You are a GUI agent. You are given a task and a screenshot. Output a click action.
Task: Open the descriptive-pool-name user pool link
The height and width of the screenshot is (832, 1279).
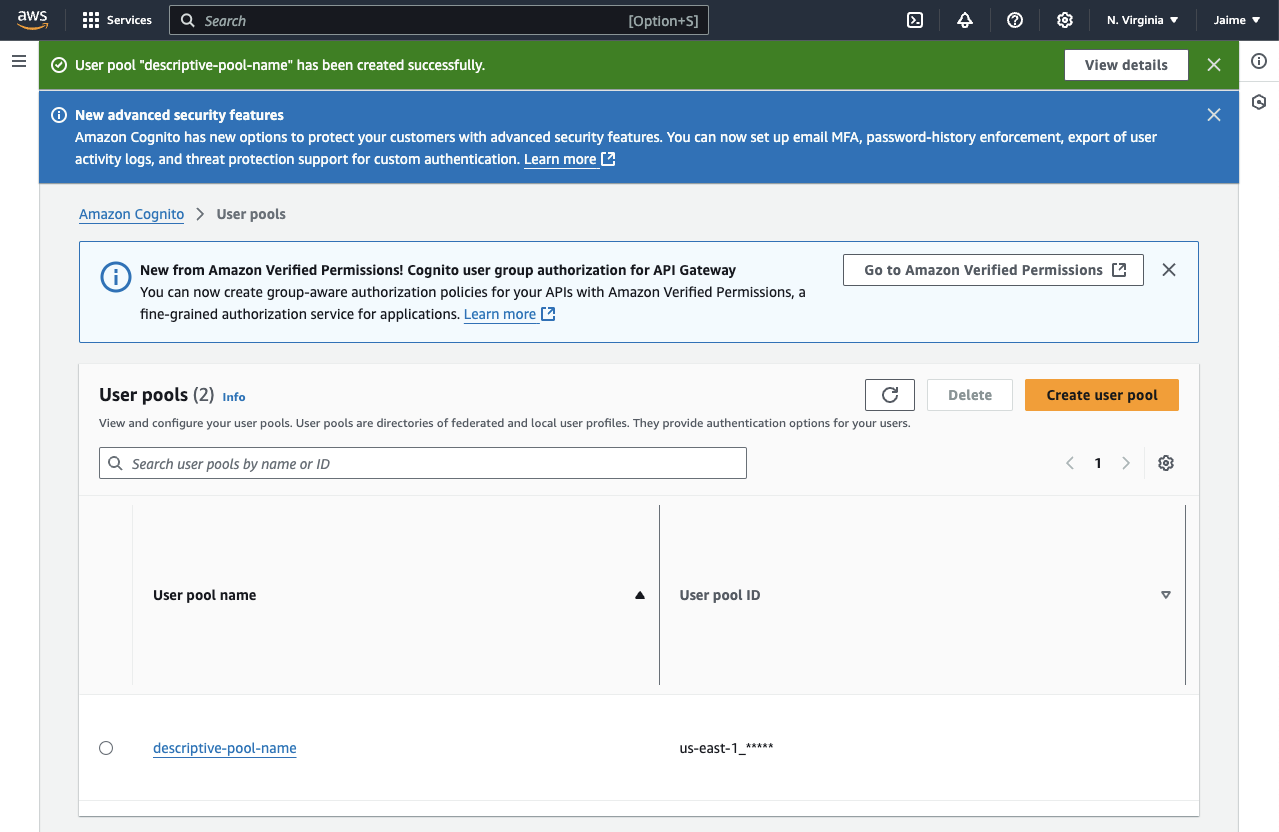[x=225, y=748]
